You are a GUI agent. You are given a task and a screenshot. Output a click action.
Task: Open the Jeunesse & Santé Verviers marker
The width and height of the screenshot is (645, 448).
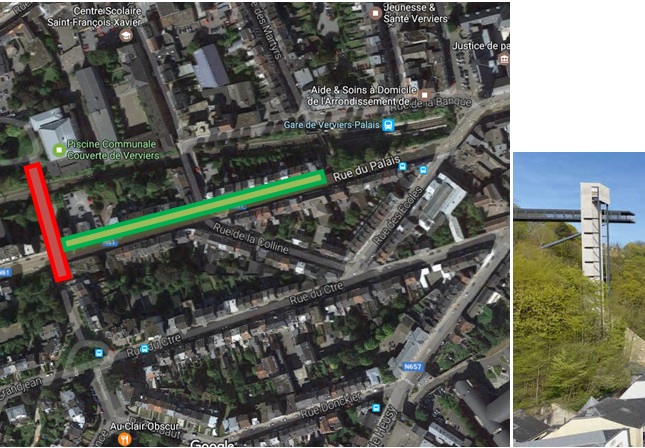pyautogui.click(x=375, y=14)
